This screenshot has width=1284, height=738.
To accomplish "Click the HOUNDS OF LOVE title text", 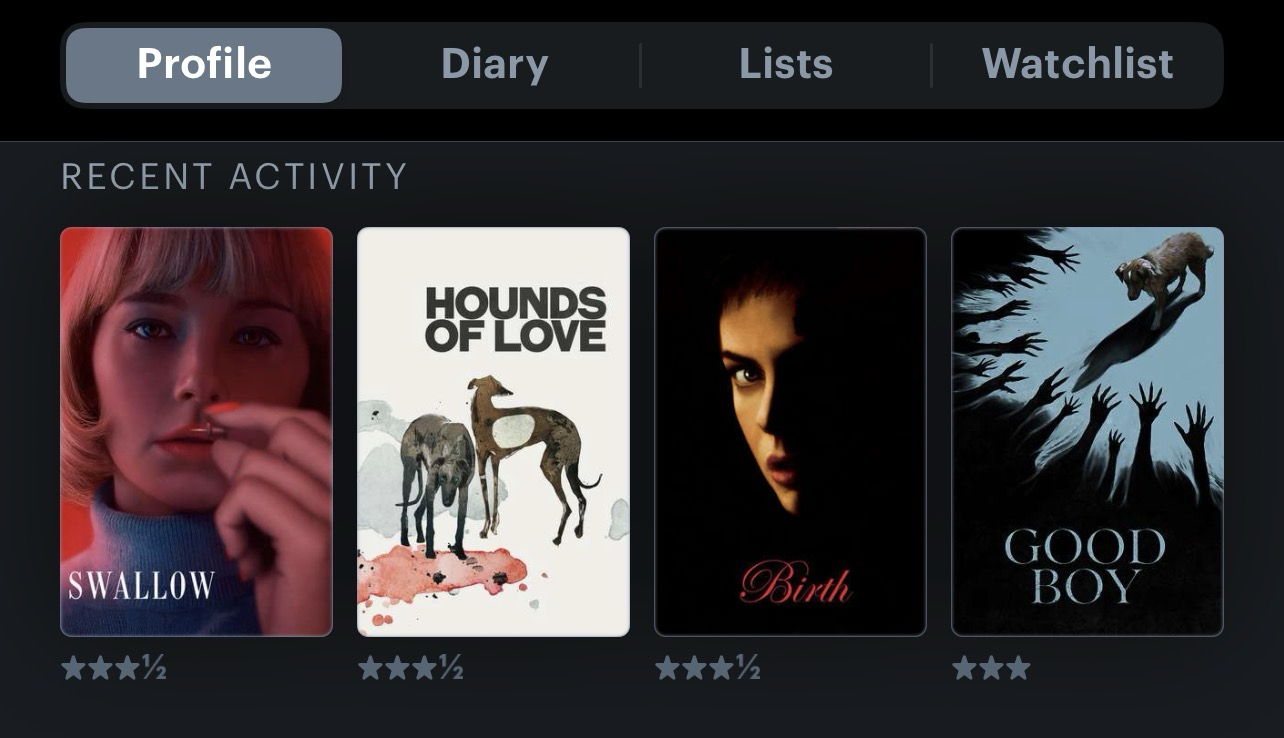I will tap(516, 319).
